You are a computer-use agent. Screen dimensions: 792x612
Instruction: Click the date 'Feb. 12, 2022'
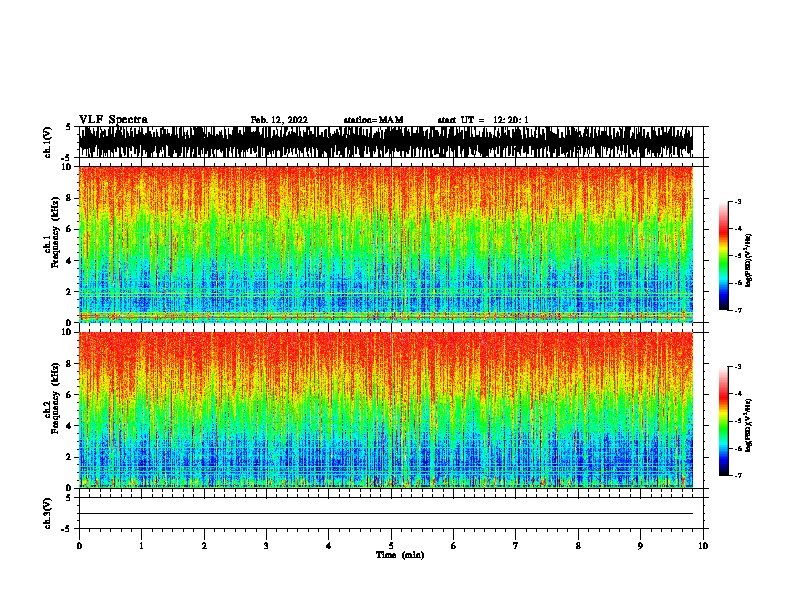coord(279,120)
